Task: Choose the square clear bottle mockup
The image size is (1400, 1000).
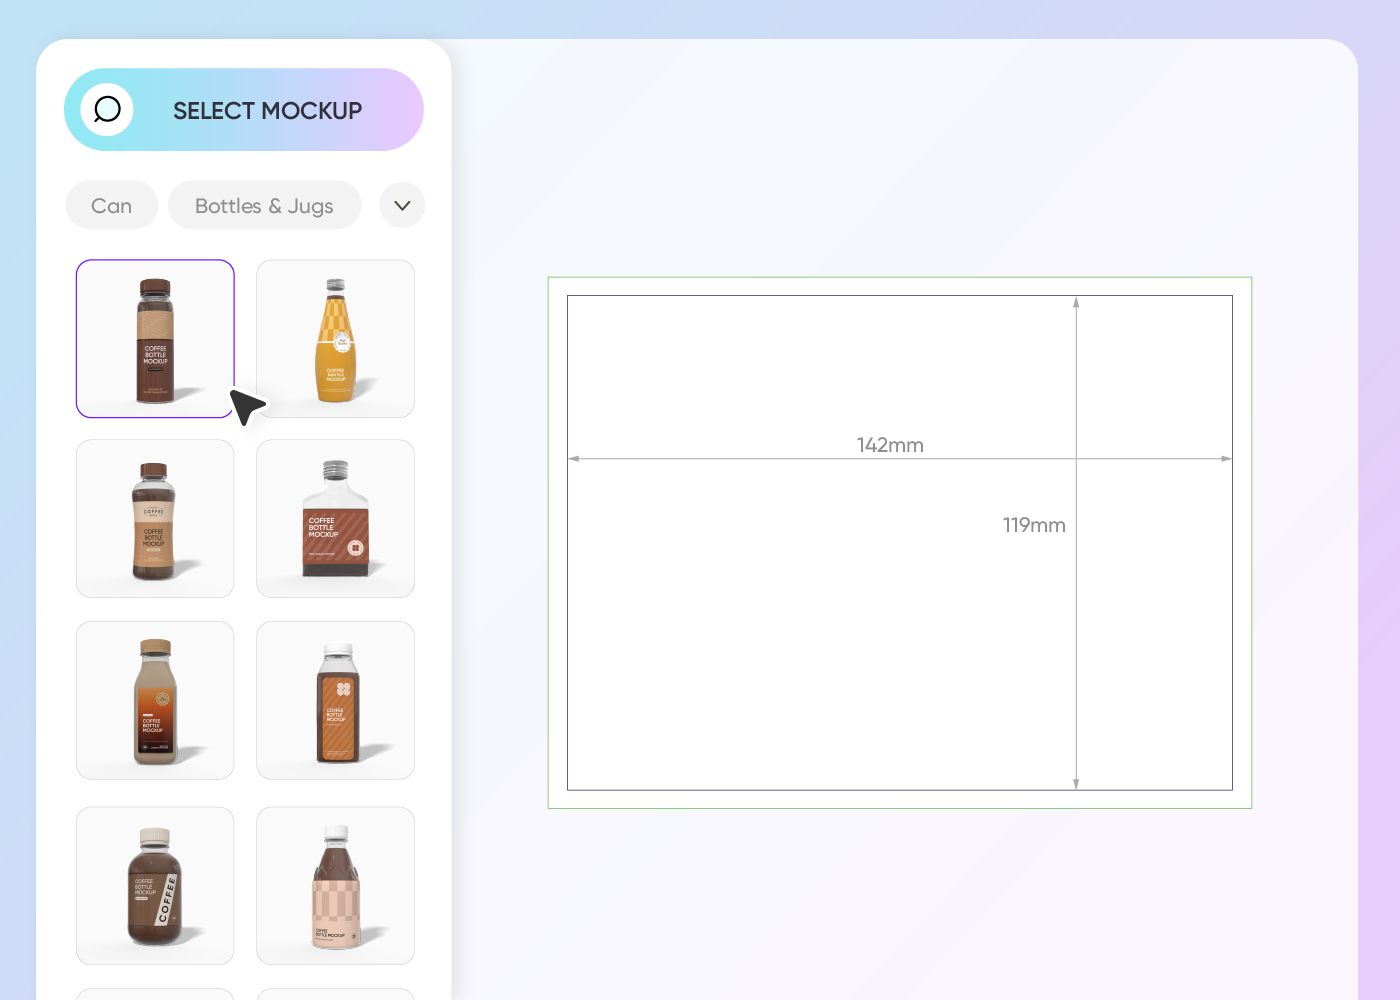Action: 335,700
